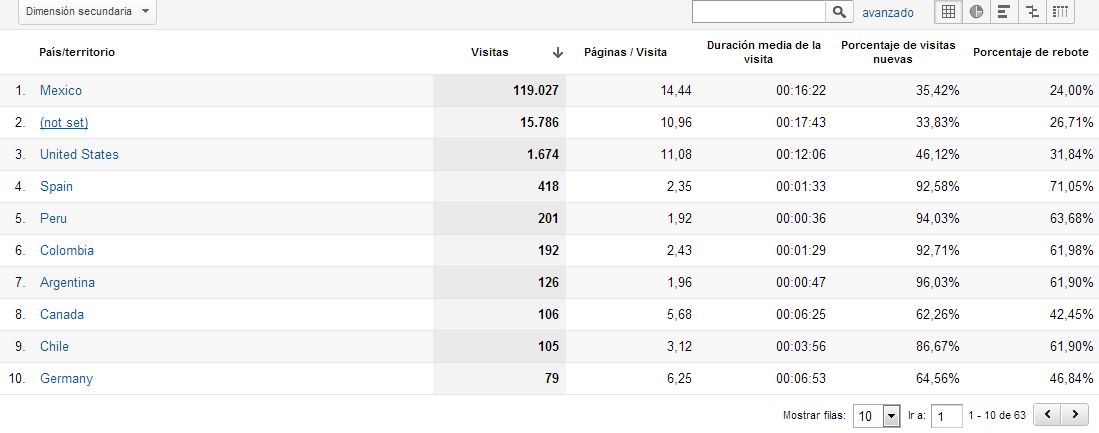Switch to pivot table view

coord(1060,12)
